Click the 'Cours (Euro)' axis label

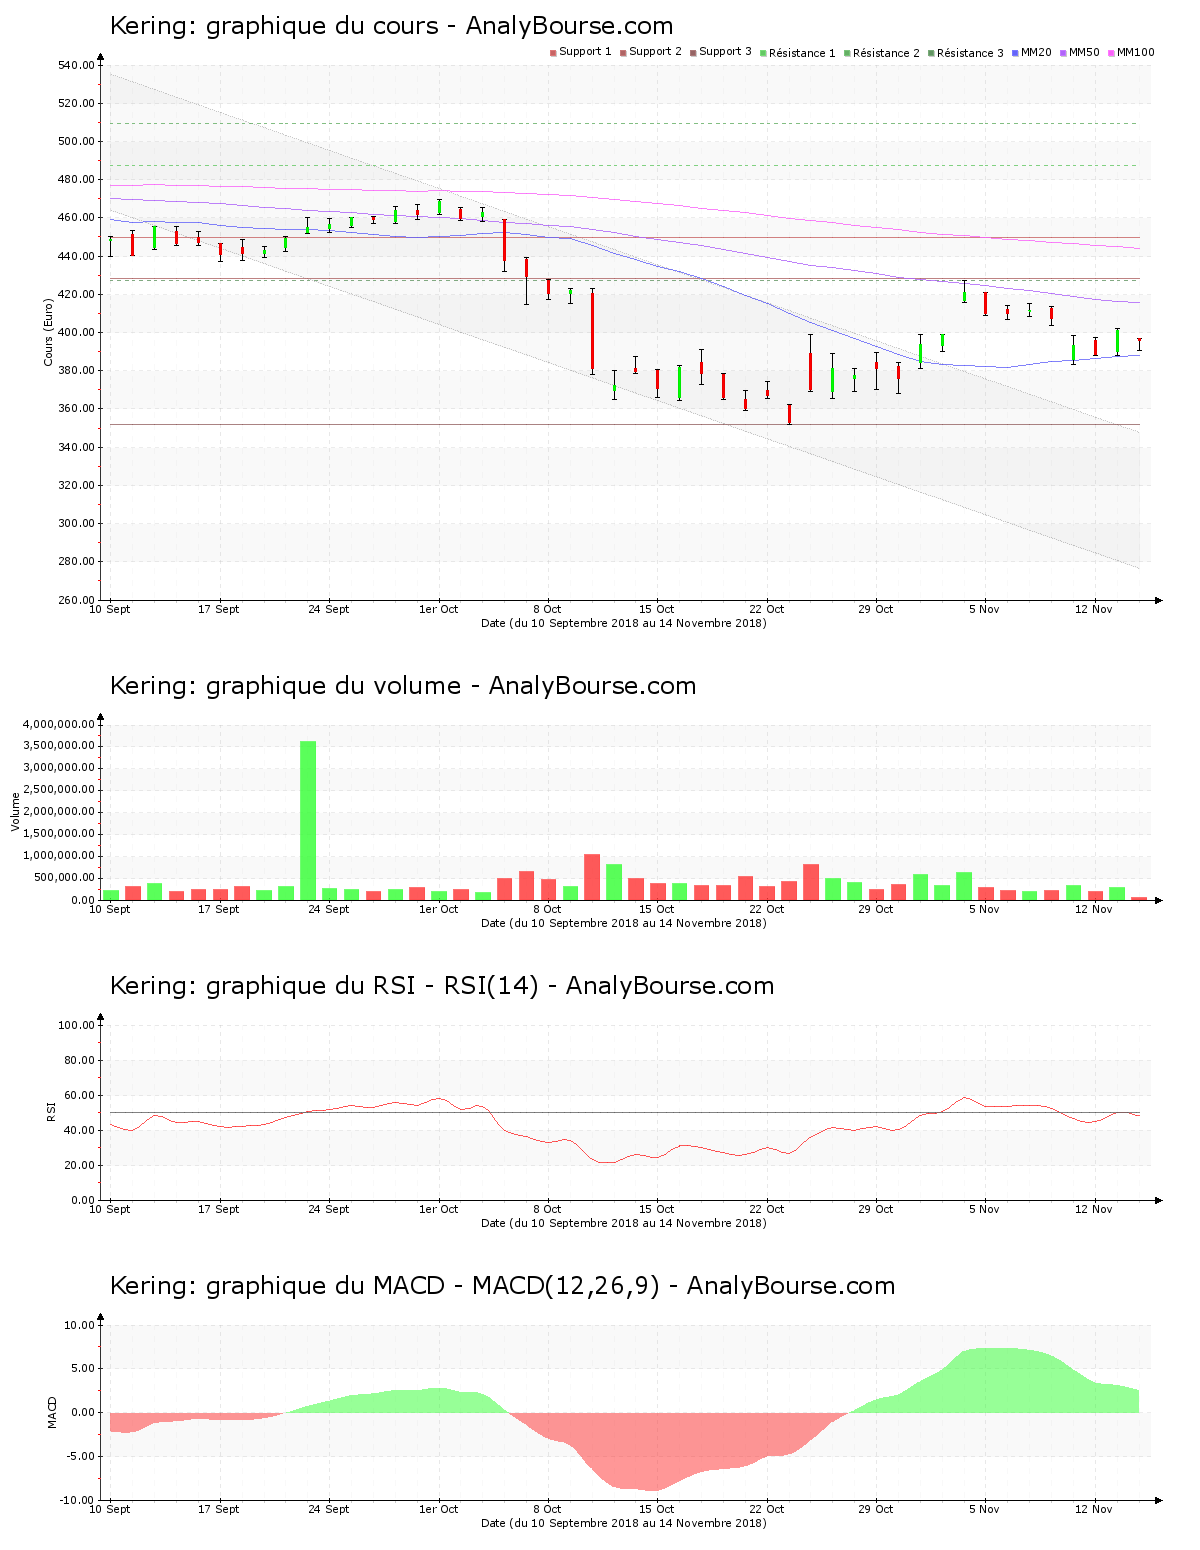48,332
